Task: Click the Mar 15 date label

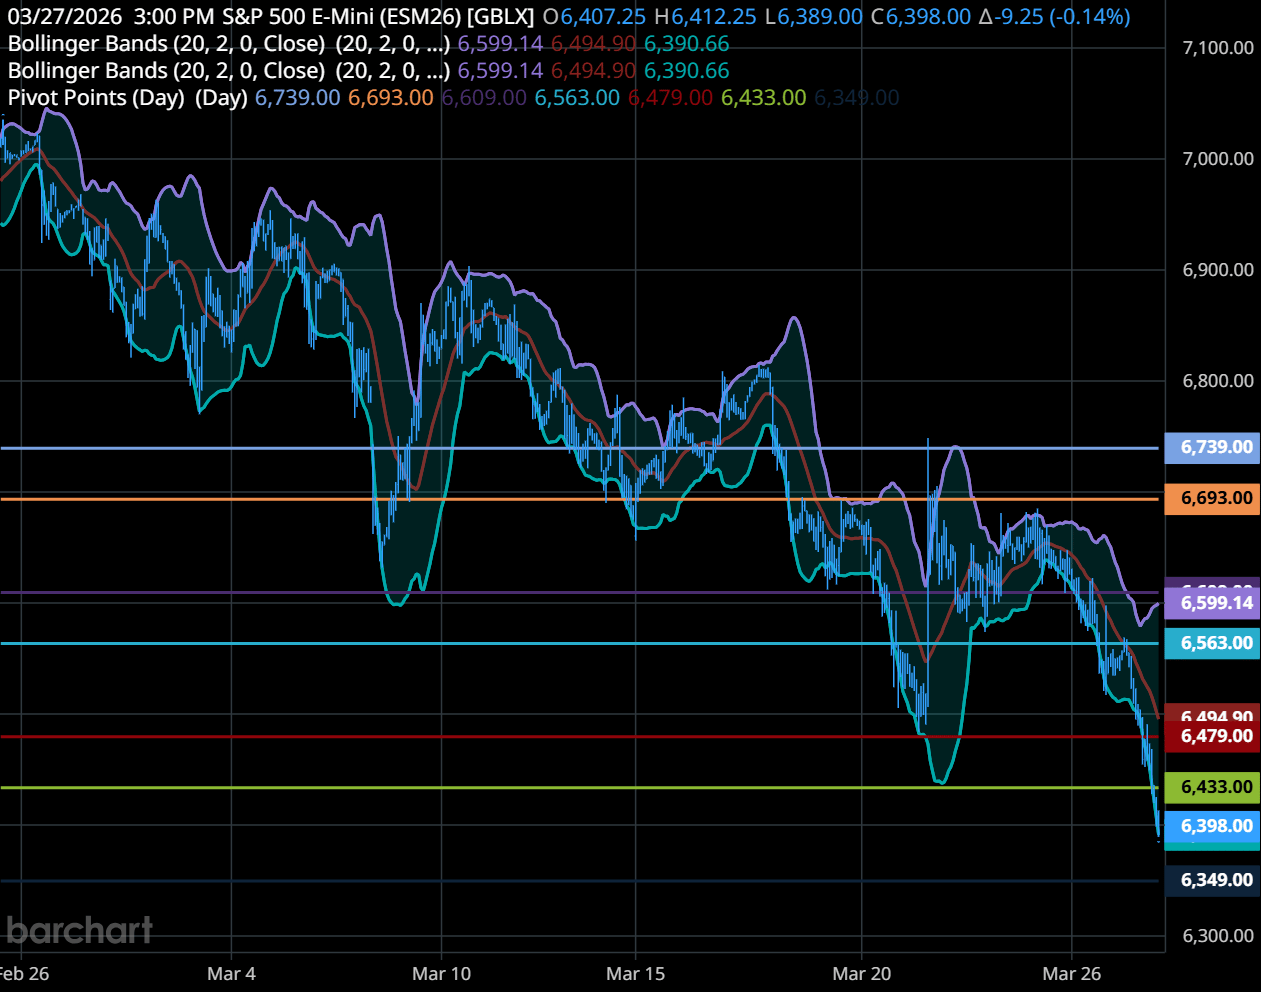Action: tap(635, 974)
